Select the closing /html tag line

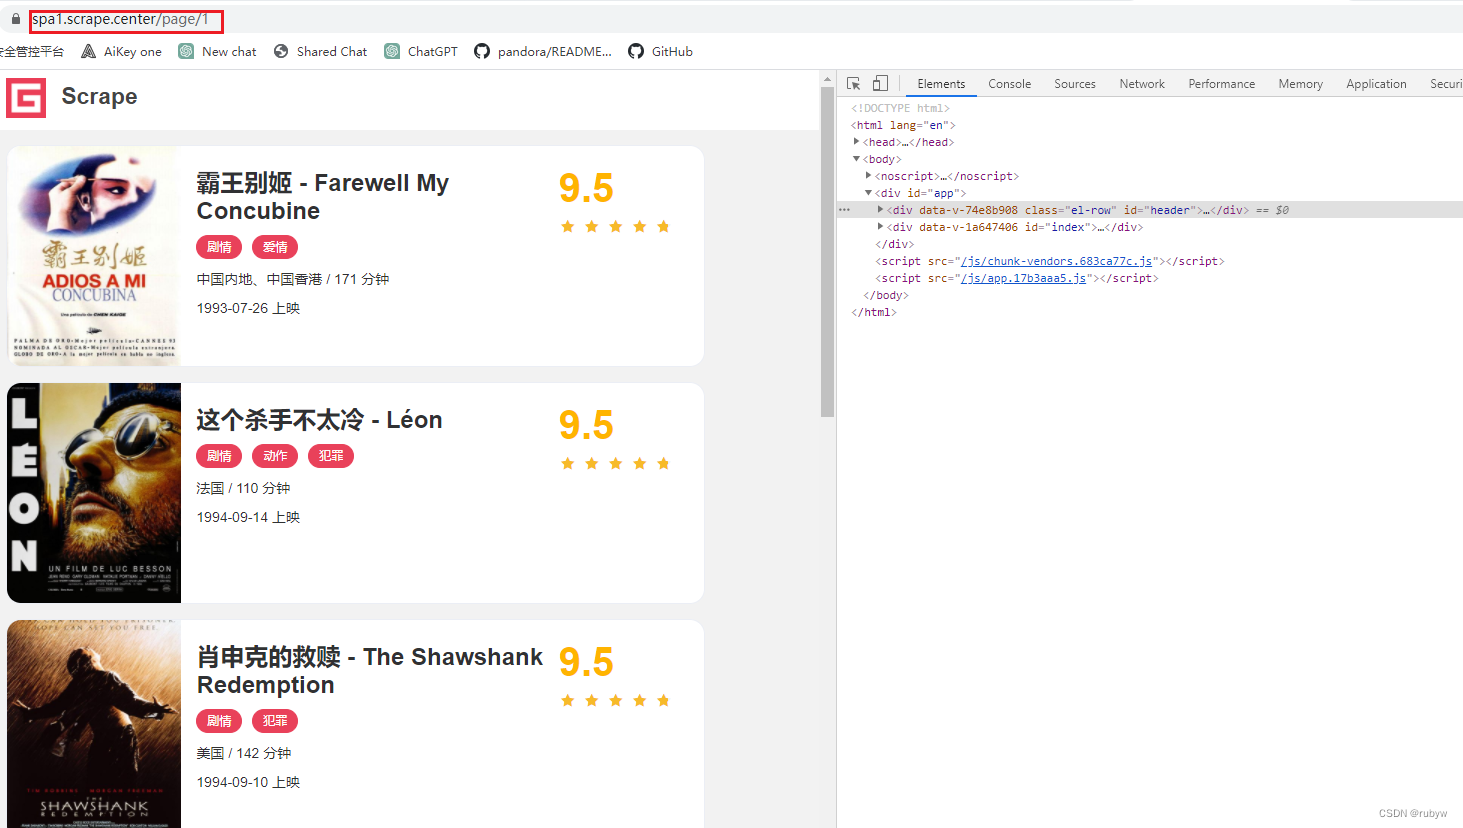coord(874,312)
